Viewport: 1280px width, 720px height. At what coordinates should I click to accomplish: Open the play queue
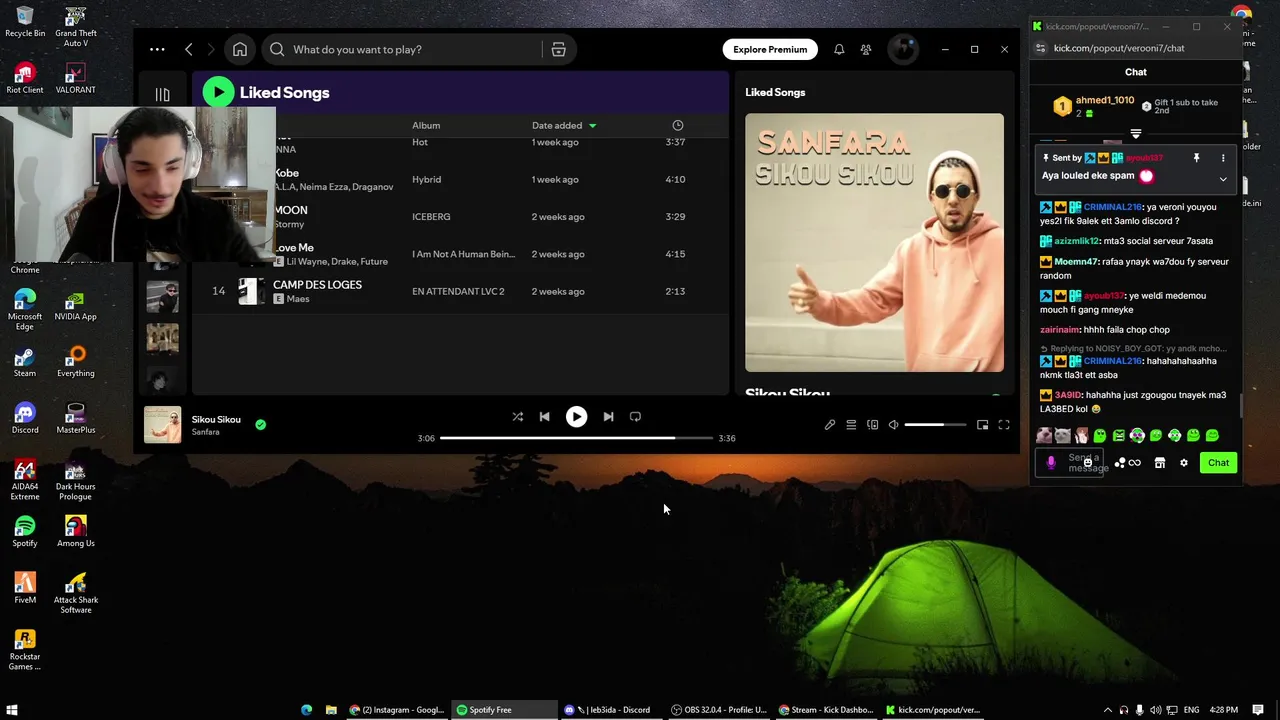click(x=851, y=425)
